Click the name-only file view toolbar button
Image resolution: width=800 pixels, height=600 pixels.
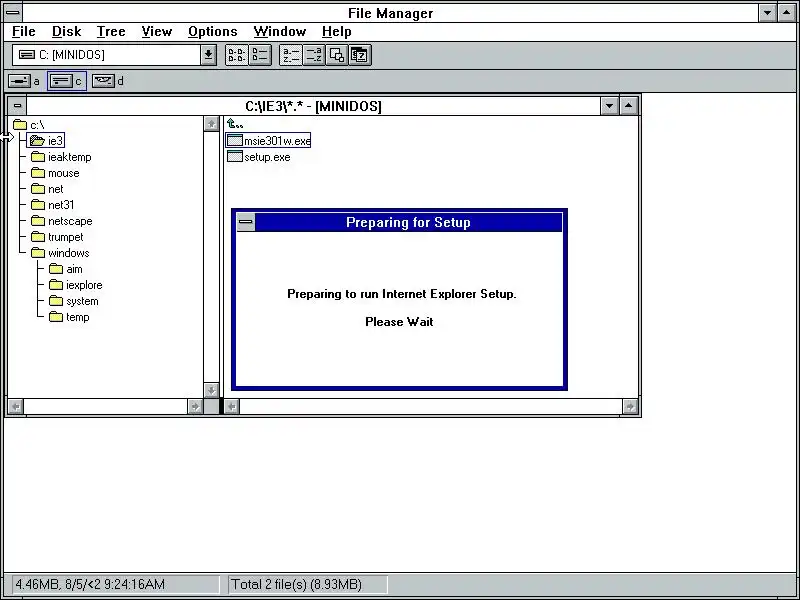[237, 55]
